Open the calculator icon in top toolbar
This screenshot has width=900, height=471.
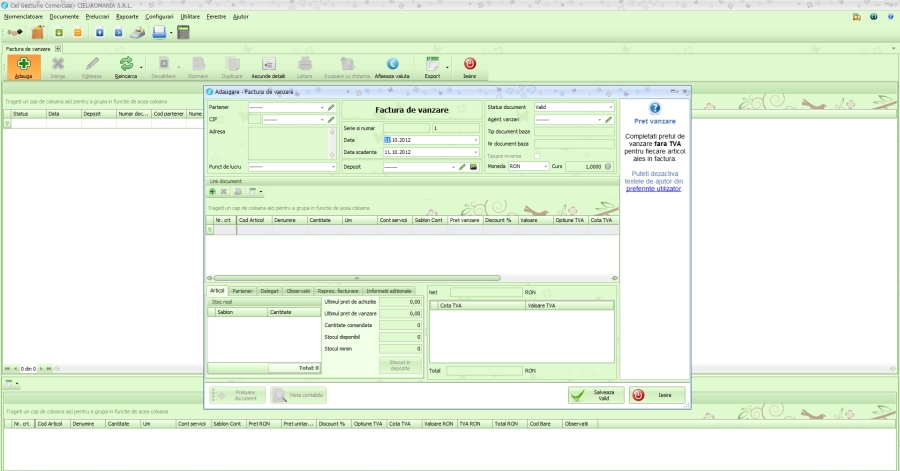(183, 32)
